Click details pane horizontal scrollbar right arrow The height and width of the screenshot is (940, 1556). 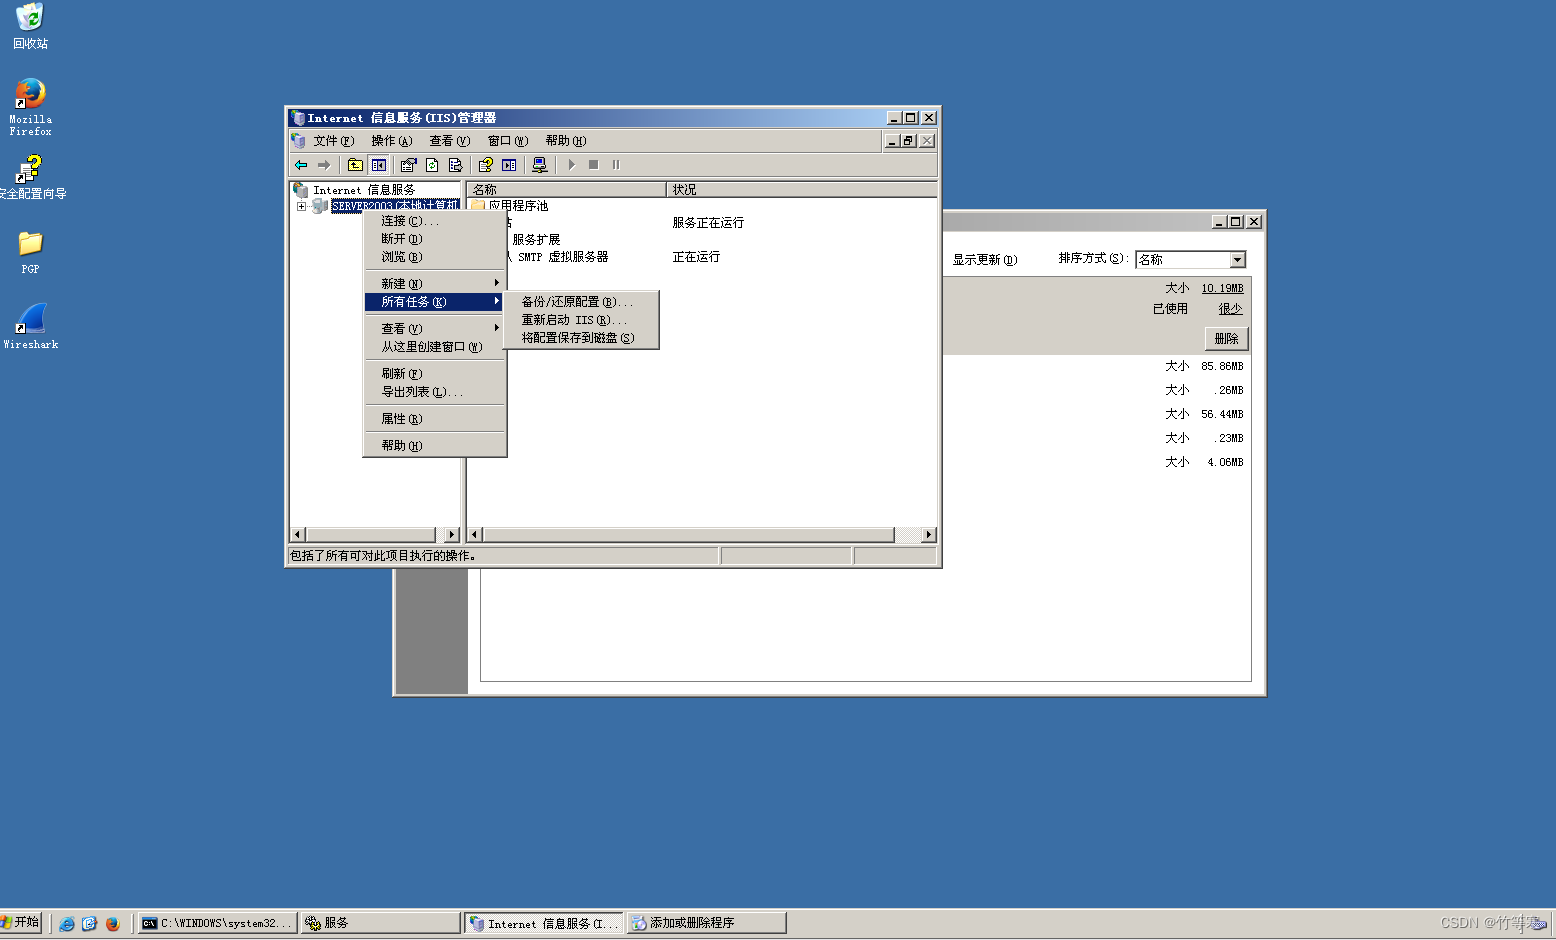929,535
